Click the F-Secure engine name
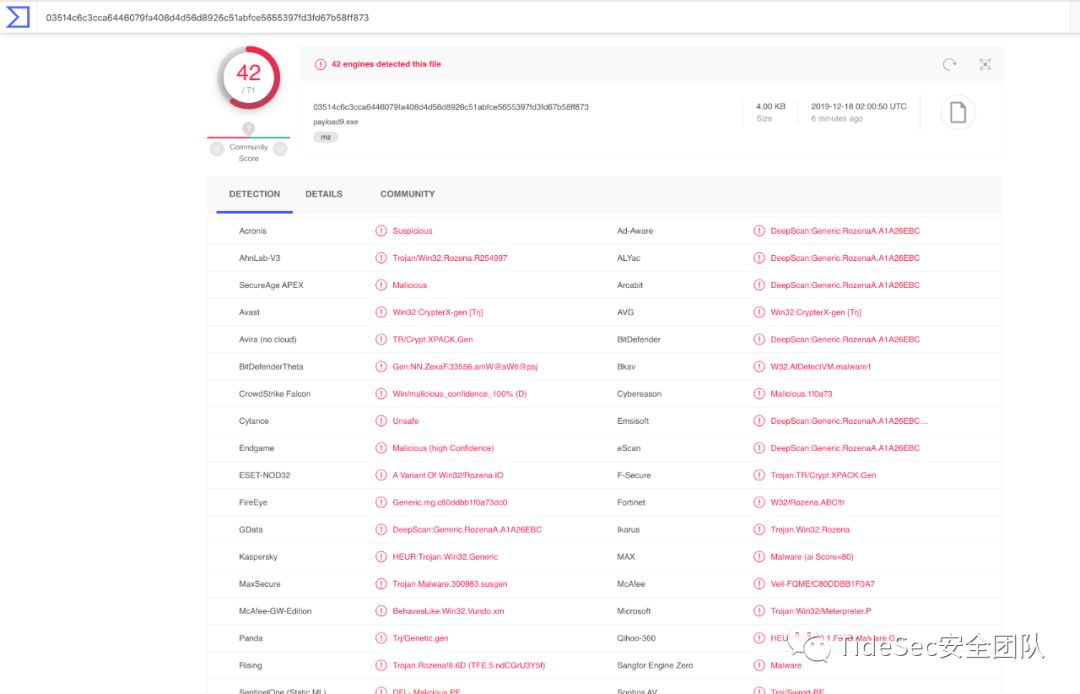The height and width of the screenshot is (694, 1080). pyautogui.click(x=634, y=475)
